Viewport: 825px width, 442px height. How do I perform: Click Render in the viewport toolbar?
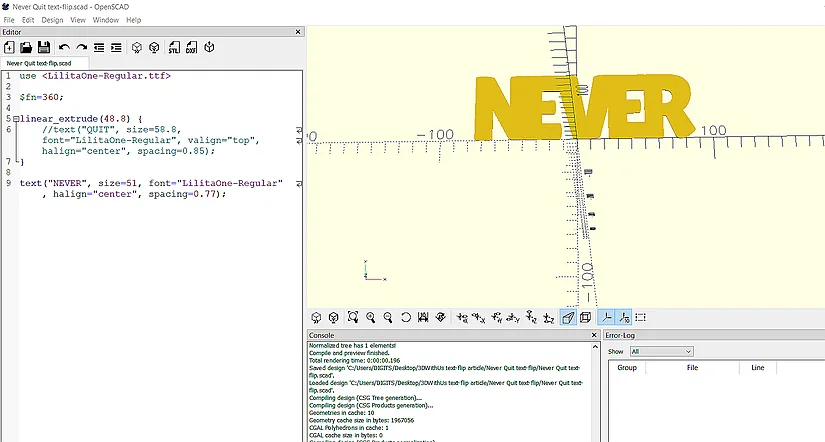click(334, 317)
